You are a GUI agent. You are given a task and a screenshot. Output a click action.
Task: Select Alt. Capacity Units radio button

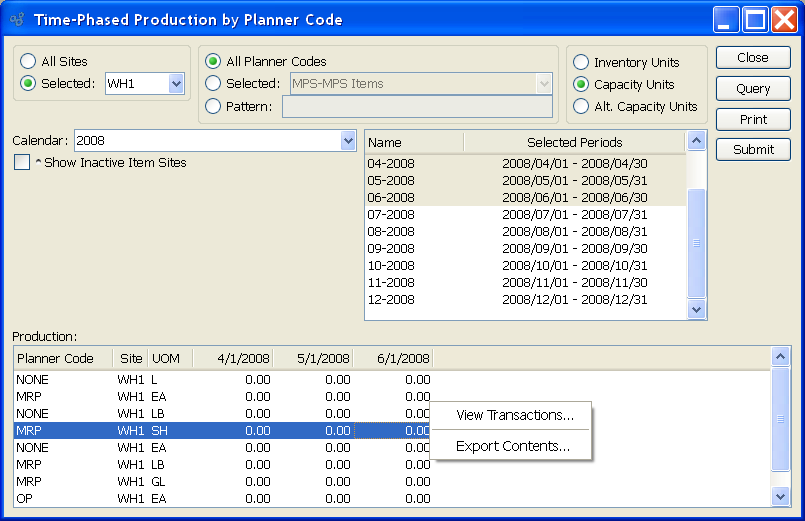581,106
